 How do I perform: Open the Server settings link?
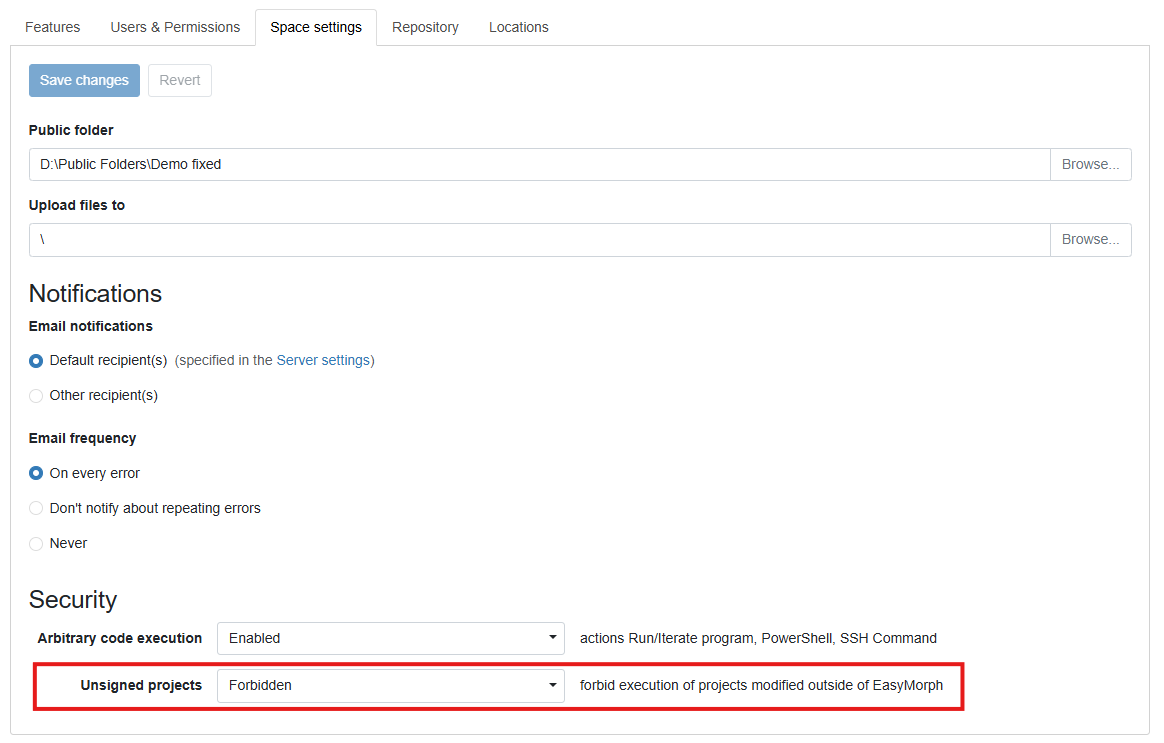pyautogui.click(x=323, y=360)
